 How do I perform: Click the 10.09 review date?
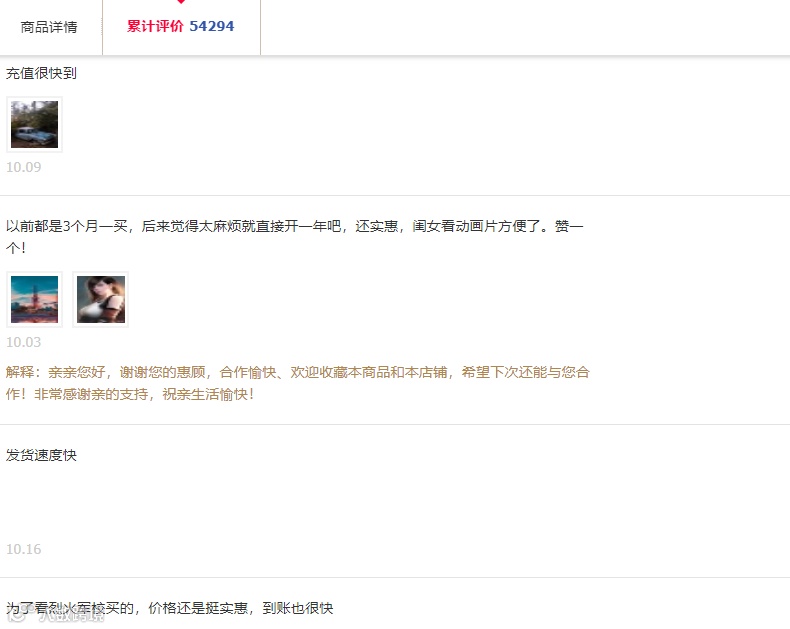coord(24,167)
